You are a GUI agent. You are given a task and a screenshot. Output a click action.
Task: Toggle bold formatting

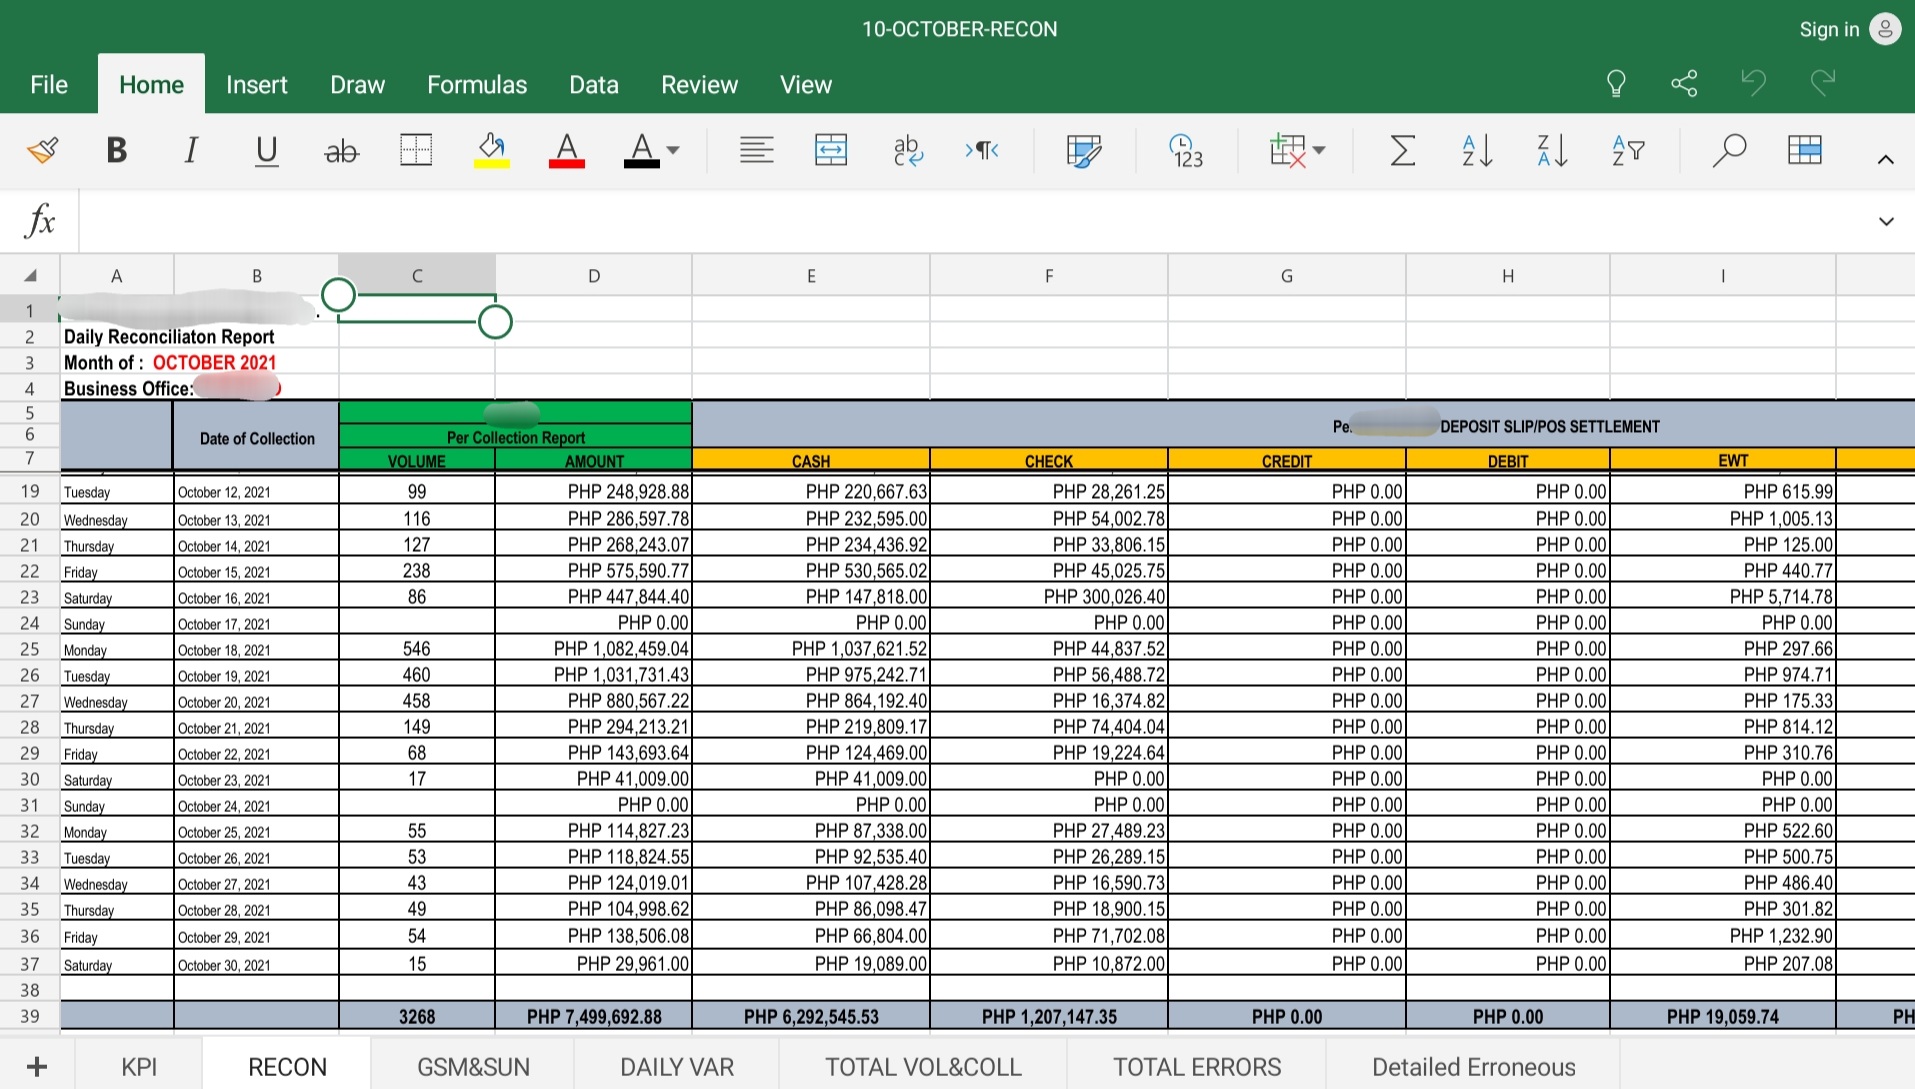point(116,151)
